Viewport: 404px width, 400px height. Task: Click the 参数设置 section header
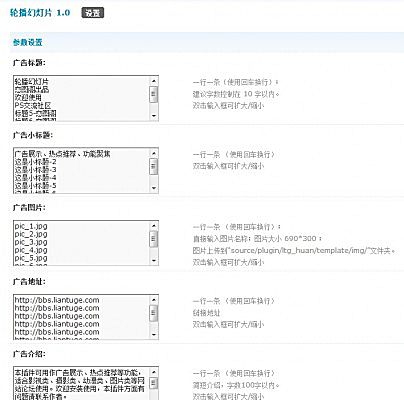click(28, 43)
